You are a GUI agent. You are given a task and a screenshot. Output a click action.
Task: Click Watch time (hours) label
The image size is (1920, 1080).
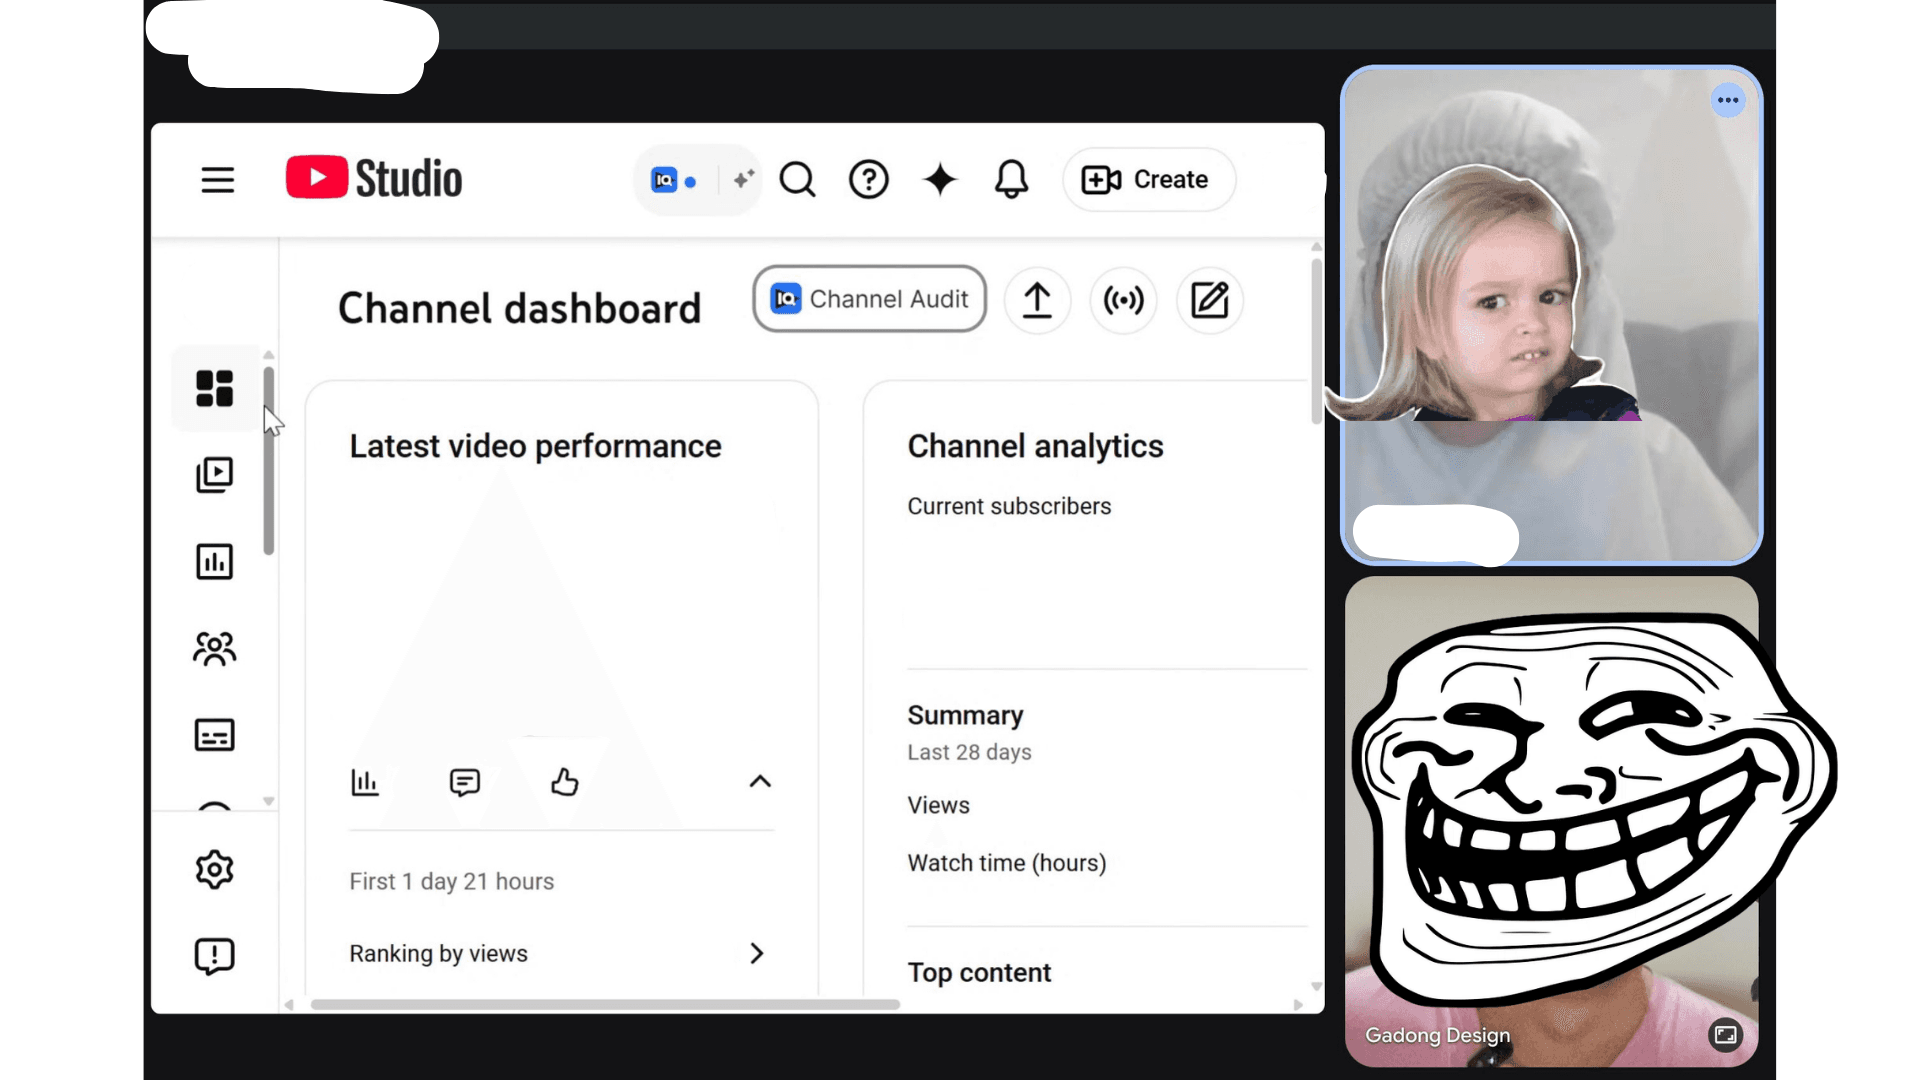coord(1006,863)
